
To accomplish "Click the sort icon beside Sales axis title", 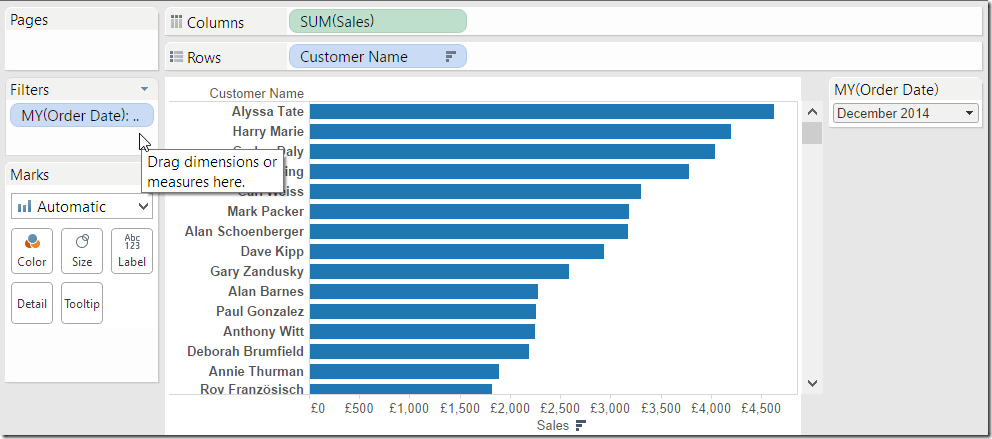I will [x=580, y=426].
